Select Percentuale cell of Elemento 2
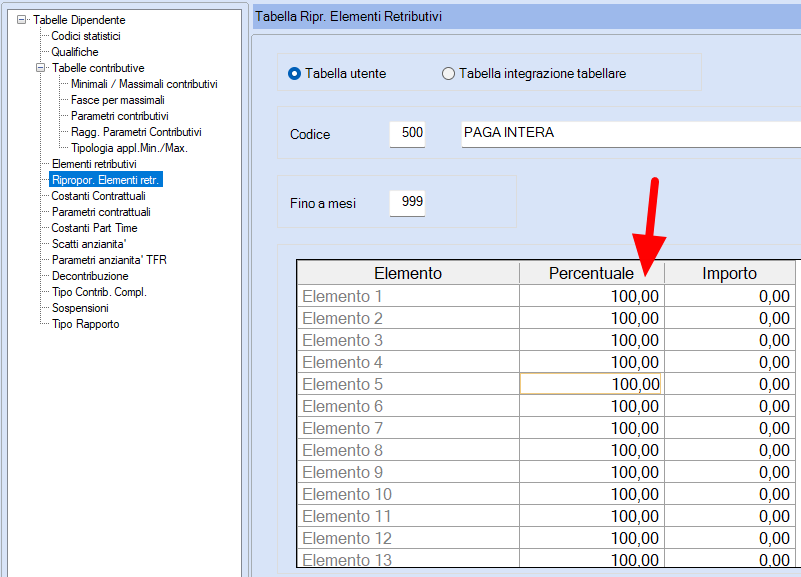Image resolution: width=801 pixels, height=577 pixels. (x=592, y=318)
